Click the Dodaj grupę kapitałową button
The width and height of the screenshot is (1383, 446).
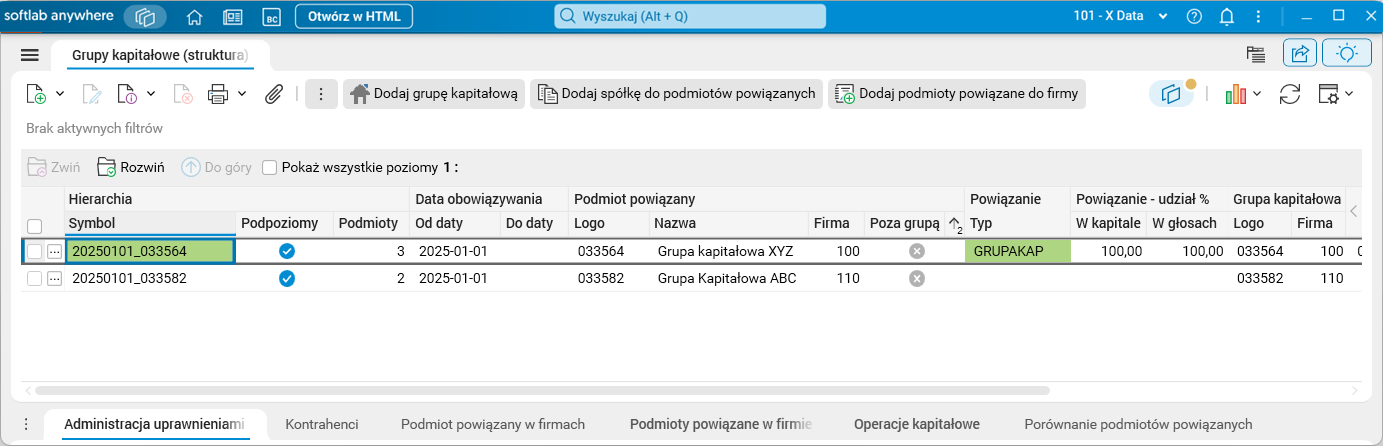click(434, 94)
